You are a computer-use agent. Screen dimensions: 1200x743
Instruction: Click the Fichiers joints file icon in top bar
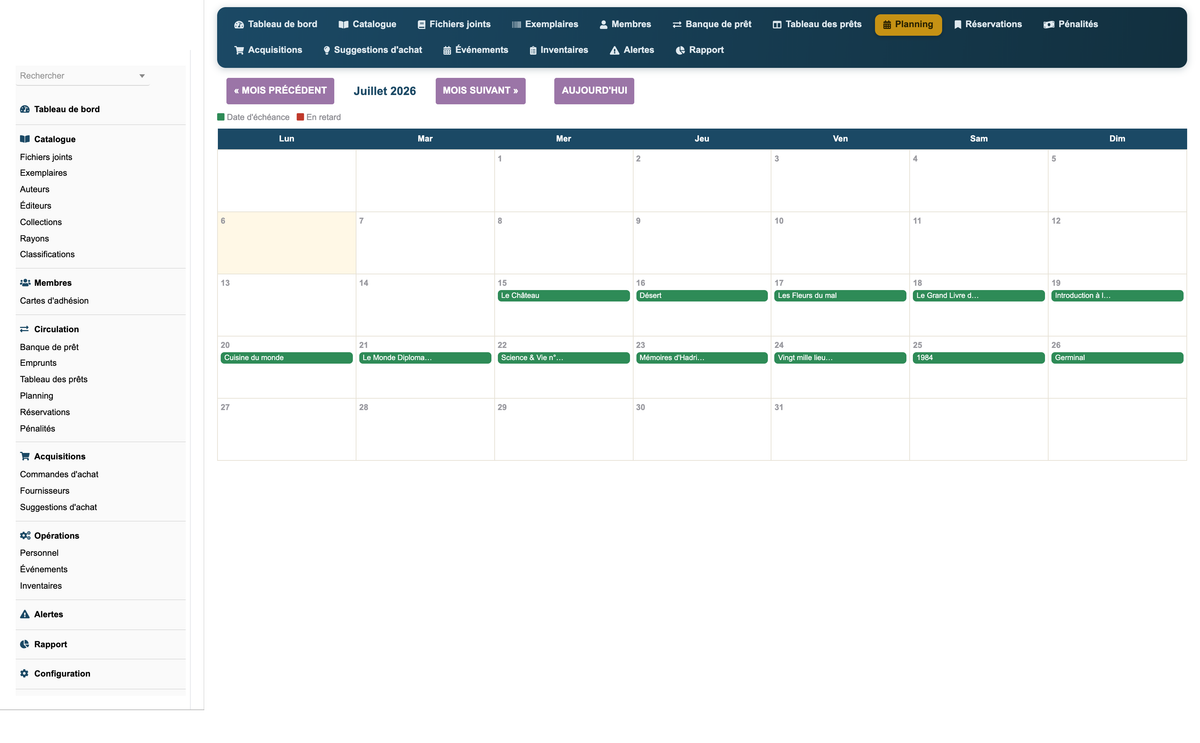(421, 25)
